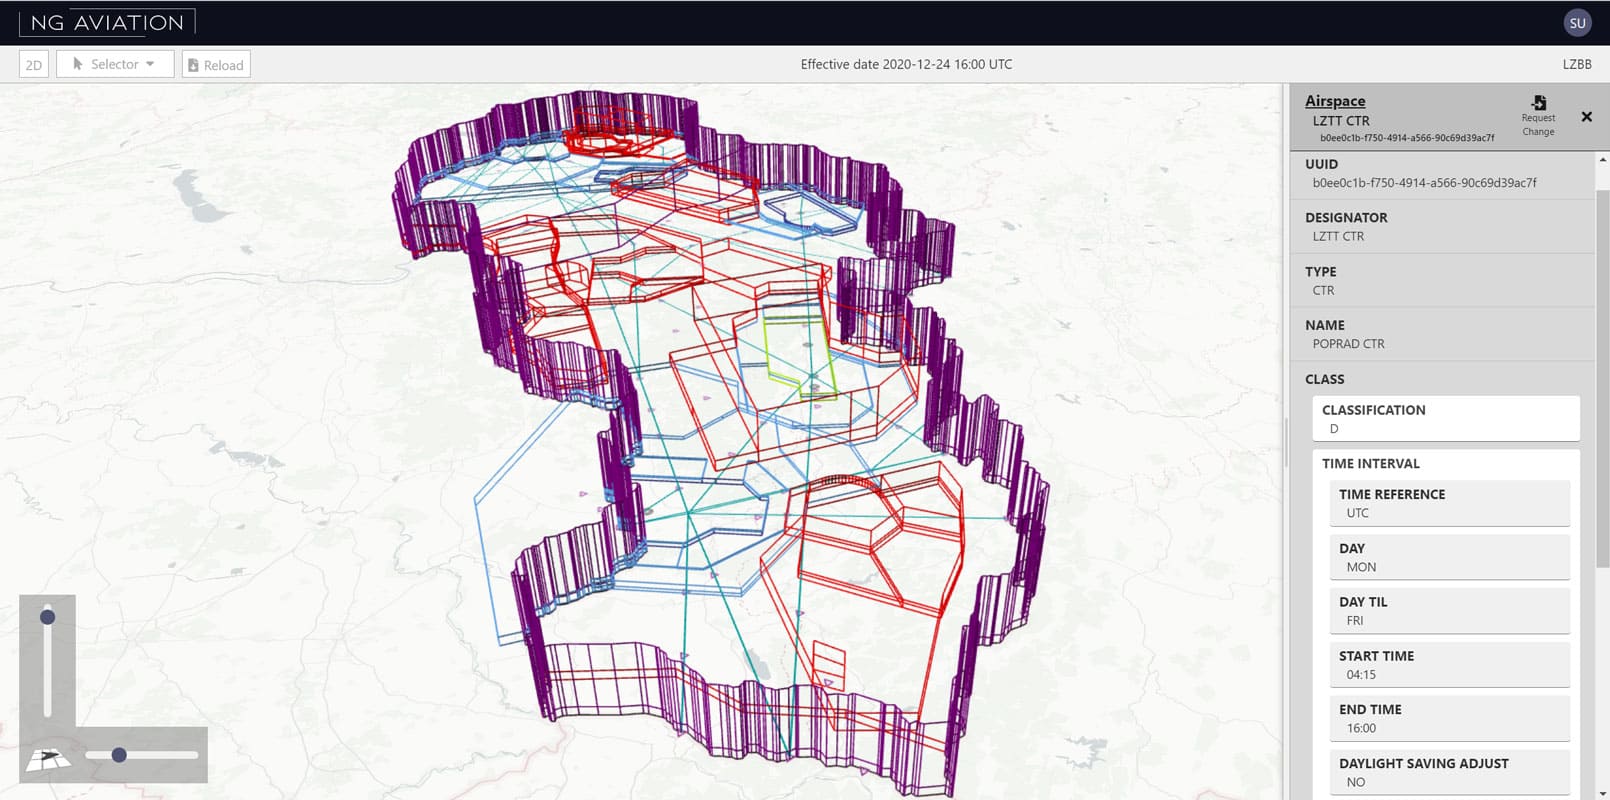Click the TYPE value CTR
Viewport: 1610px width, 800px height.
1323,291
